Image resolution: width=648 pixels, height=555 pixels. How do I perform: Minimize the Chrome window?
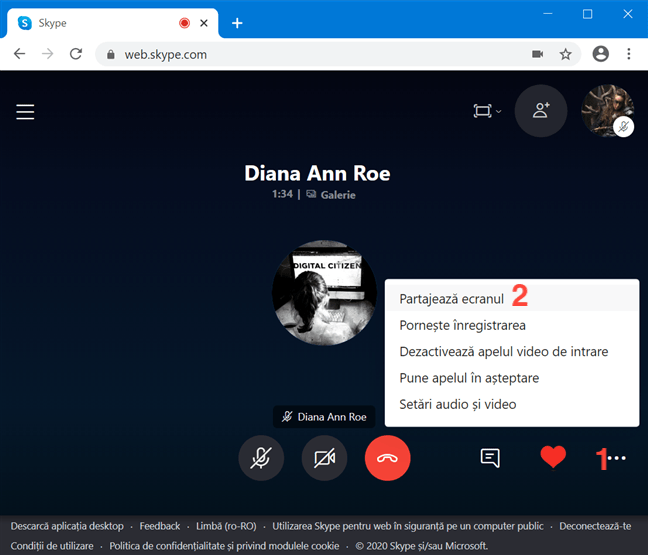pyautogui.click(x=548, y=14)
